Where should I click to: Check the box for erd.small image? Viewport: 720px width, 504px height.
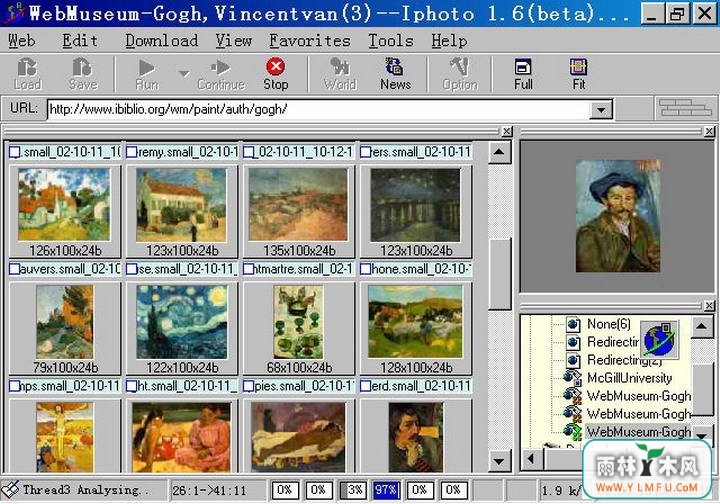[x=366, y=386]
